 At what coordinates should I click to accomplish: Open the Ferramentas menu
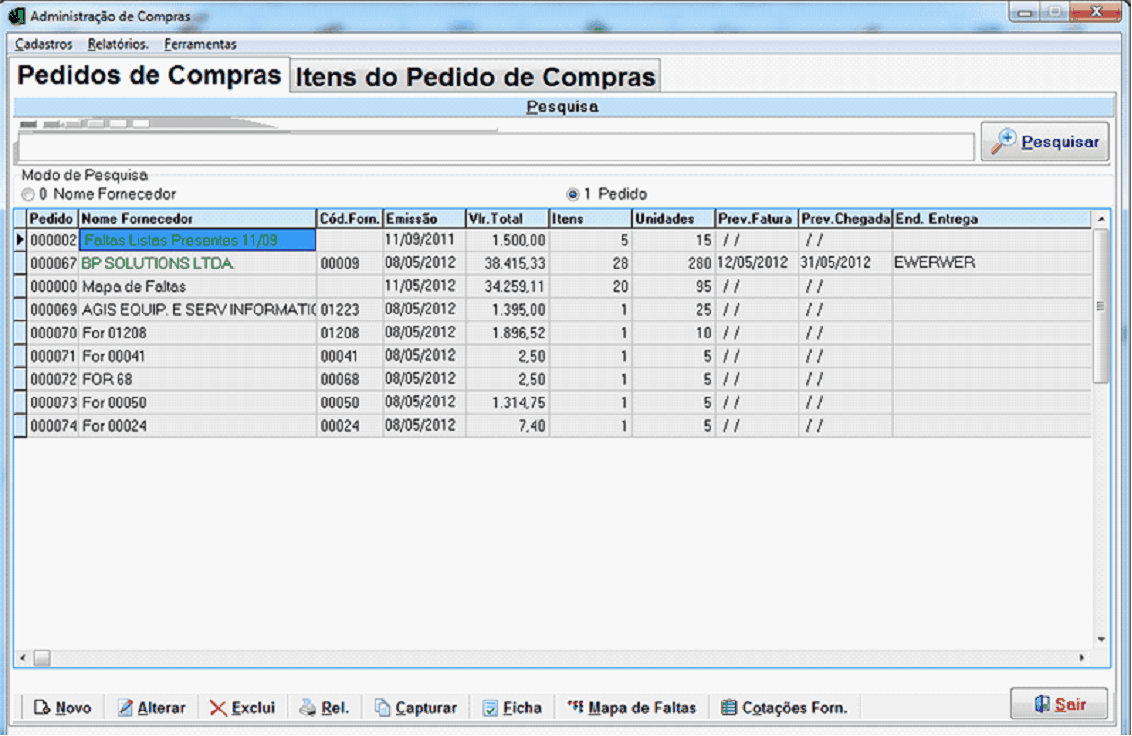pyautogui.click(x=200, y=44)
